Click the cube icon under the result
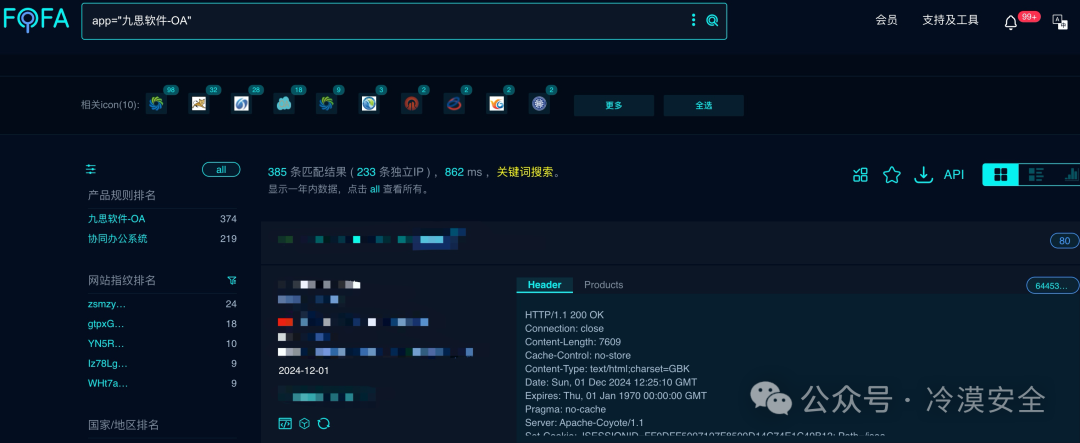The width and height of the screenshot is (1080, 443). (304, 423)
